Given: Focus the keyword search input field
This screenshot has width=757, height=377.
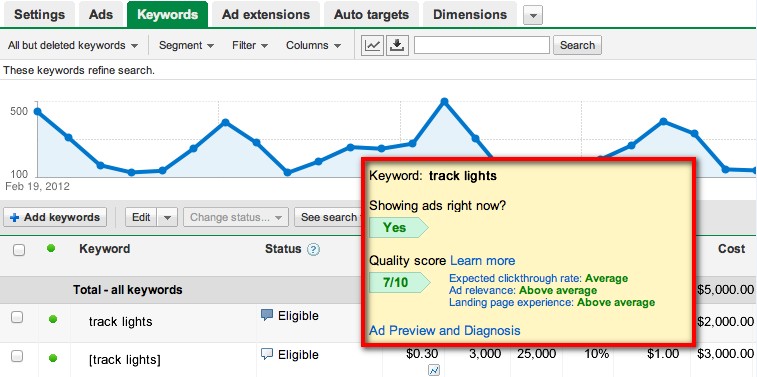Looking at the screenshot, I should [482, 45].
